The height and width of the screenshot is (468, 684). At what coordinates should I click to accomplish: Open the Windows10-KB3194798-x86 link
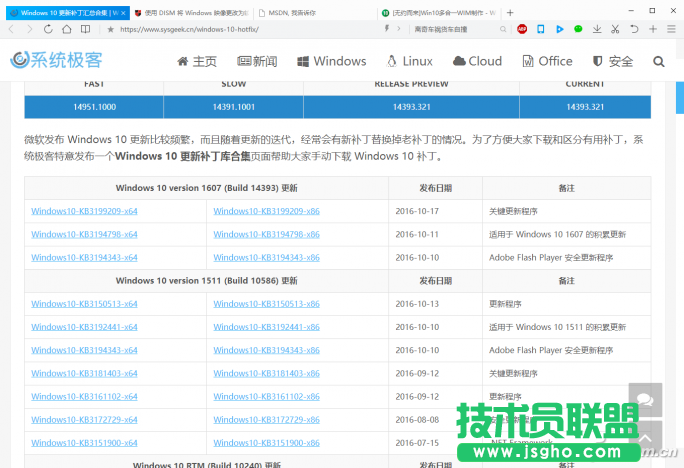[x=266, y=234]
